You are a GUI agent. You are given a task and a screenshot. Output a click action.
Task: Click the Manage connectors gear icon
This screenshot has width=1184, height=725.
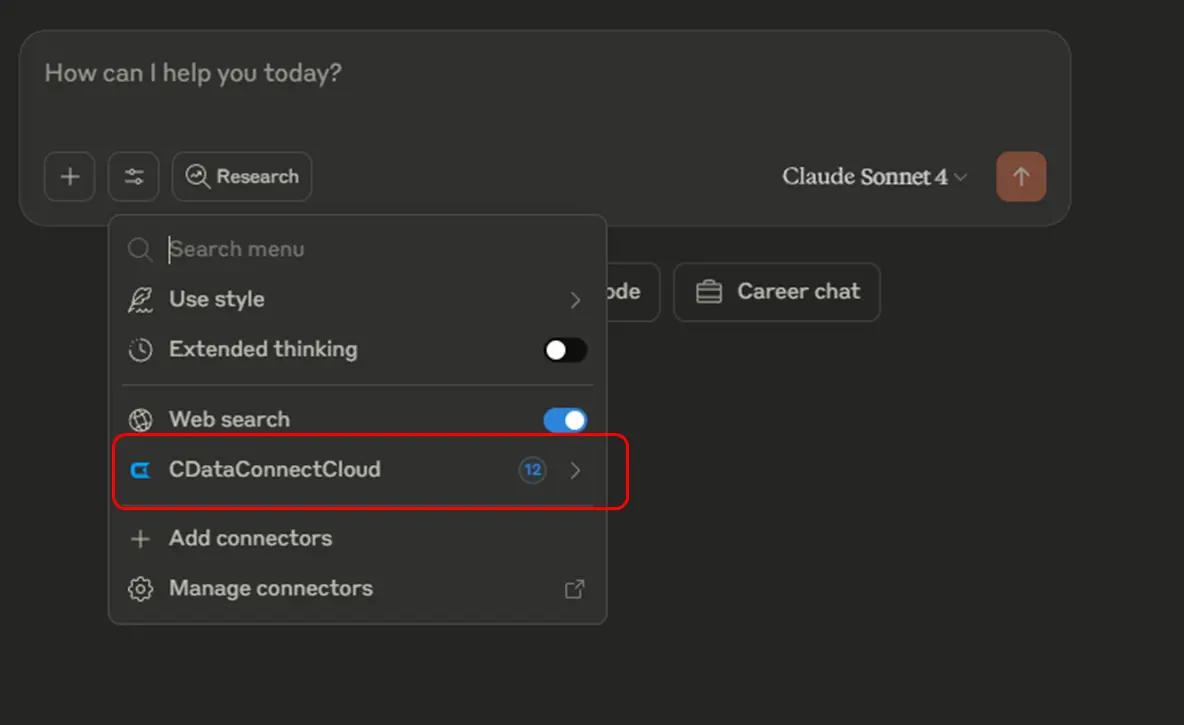click(x=141, y=589)
